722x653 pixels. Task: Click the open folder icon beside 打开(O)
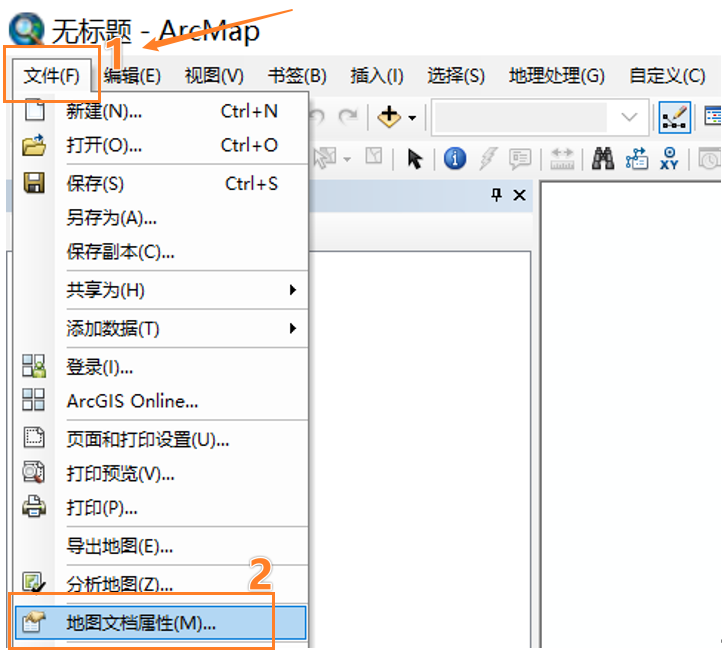point(34,145)
